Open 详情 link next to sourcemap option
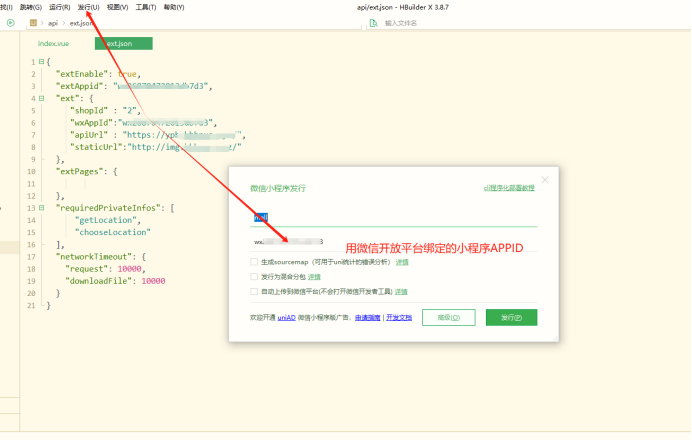The image size is (692, 441). pos(402,262)
